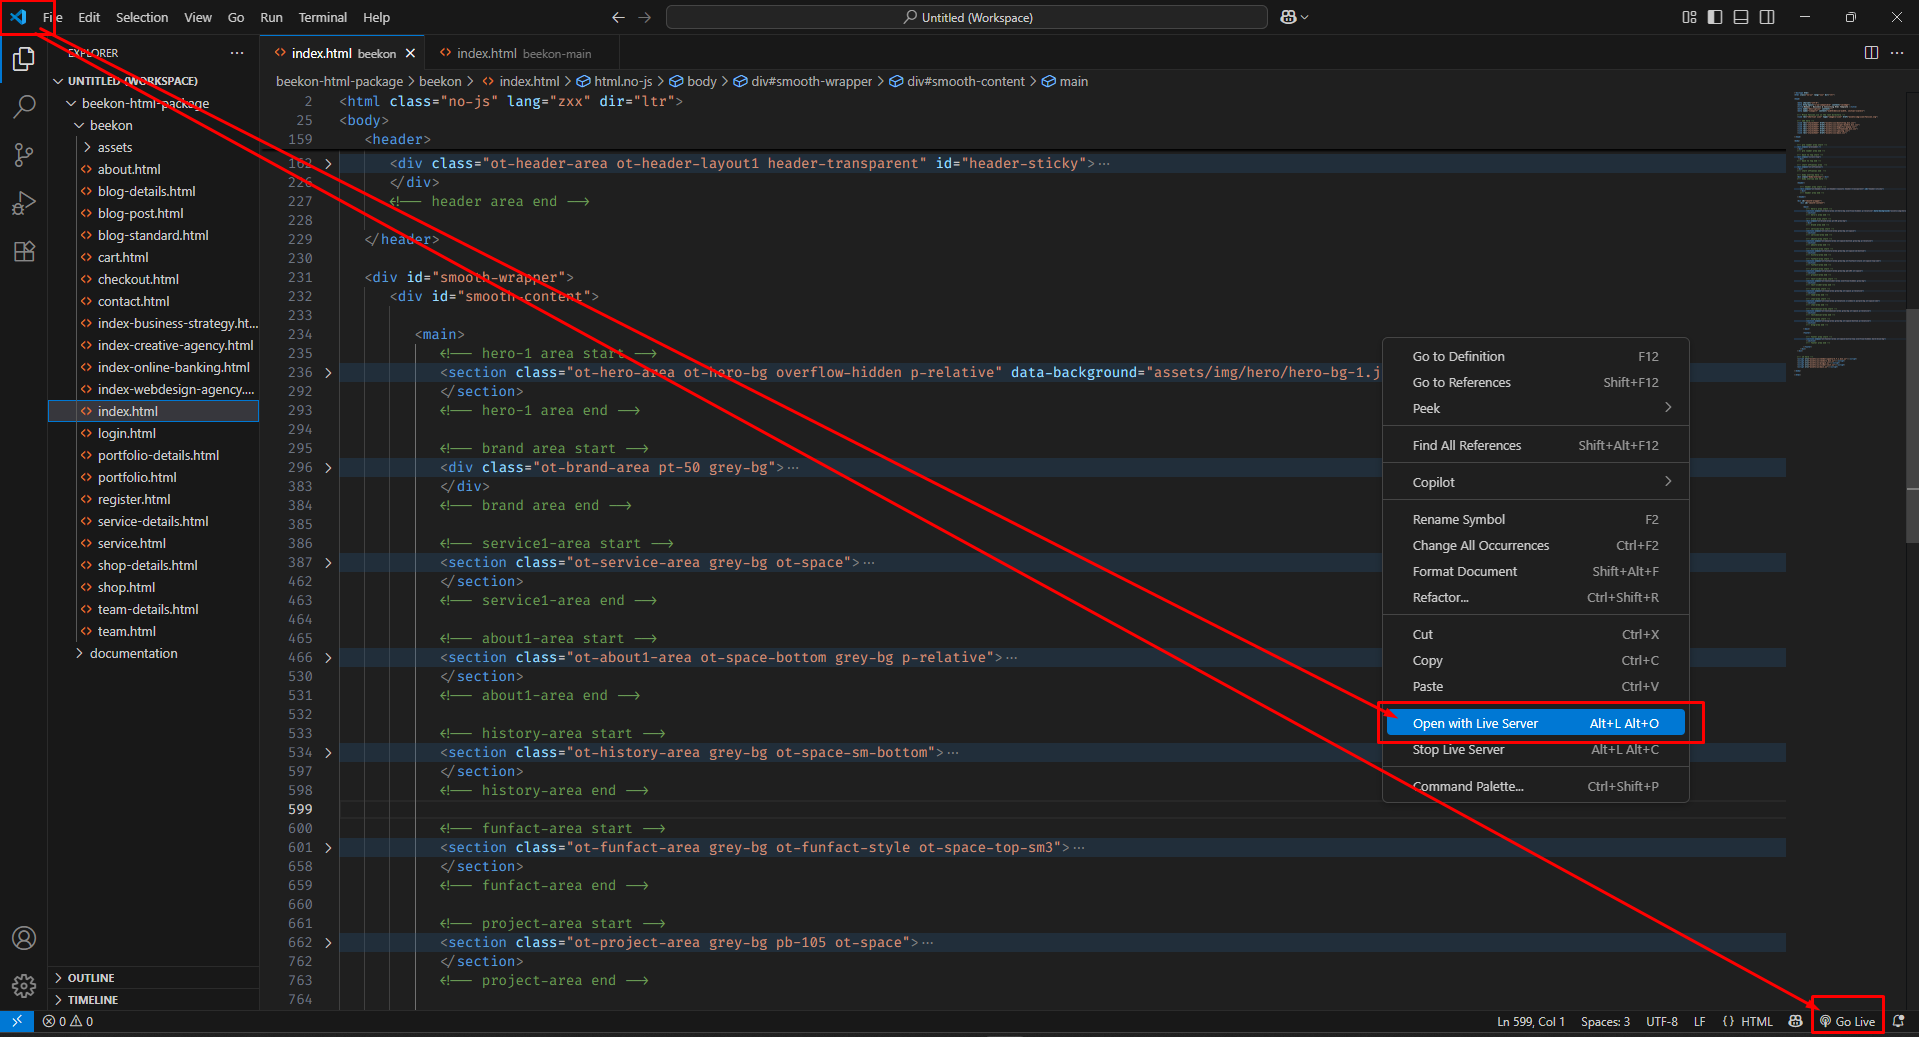This screenshot has width=1919, height=1037.
Task: Open the Manage settings gear
Action: (x=24, y=986)
